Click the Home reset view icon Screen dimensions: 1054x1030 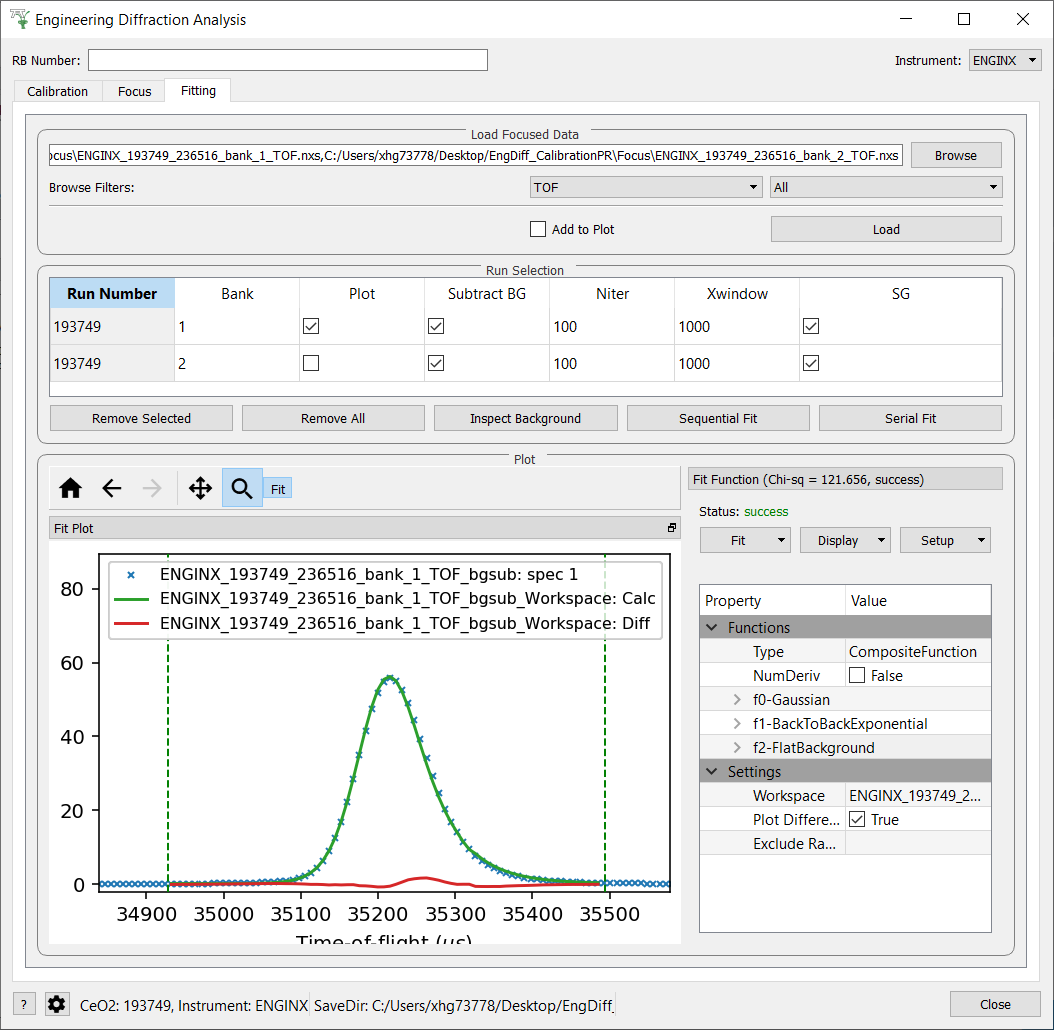click(x=70, y=488)
